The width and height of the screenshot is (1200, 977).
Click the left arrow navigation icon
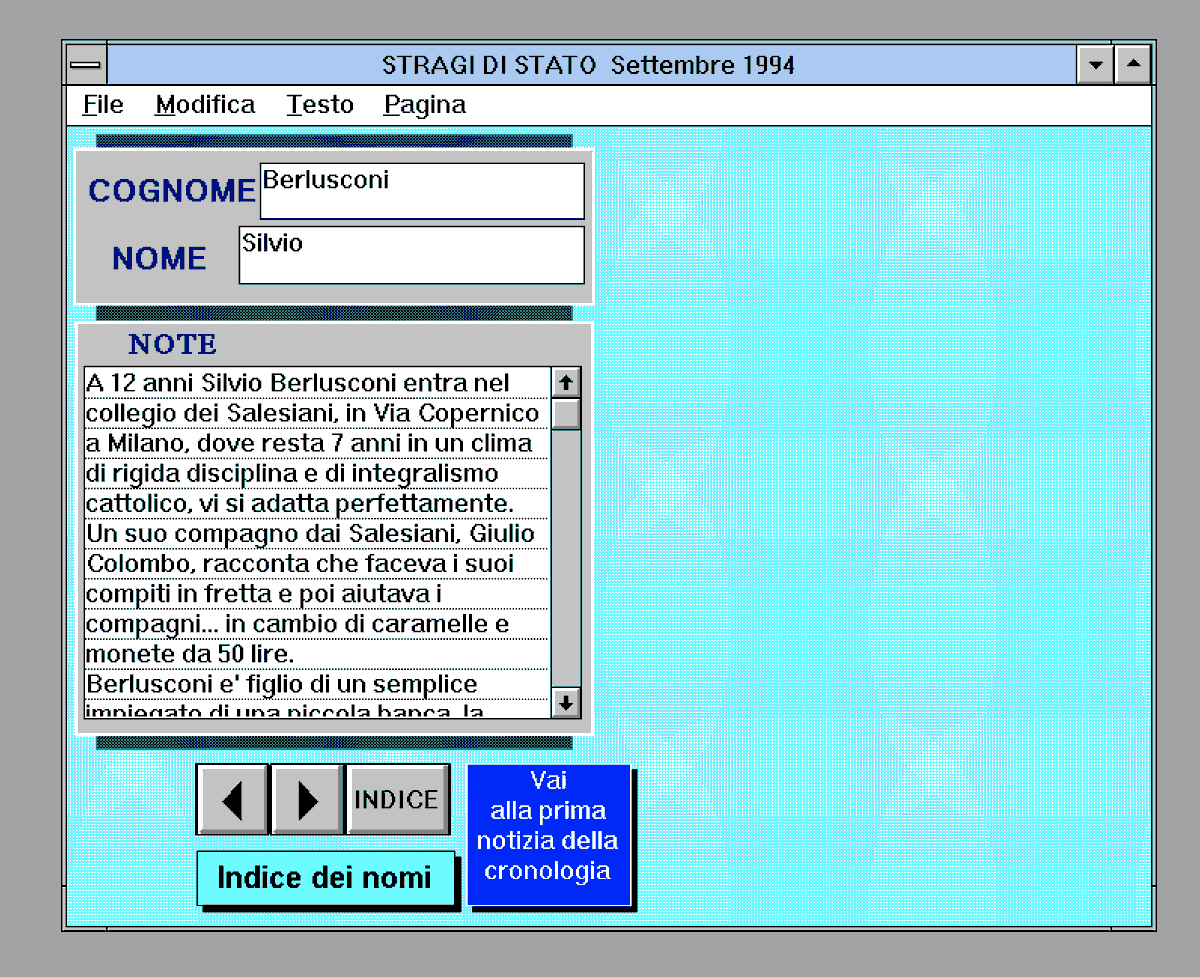tap(232, 800)
